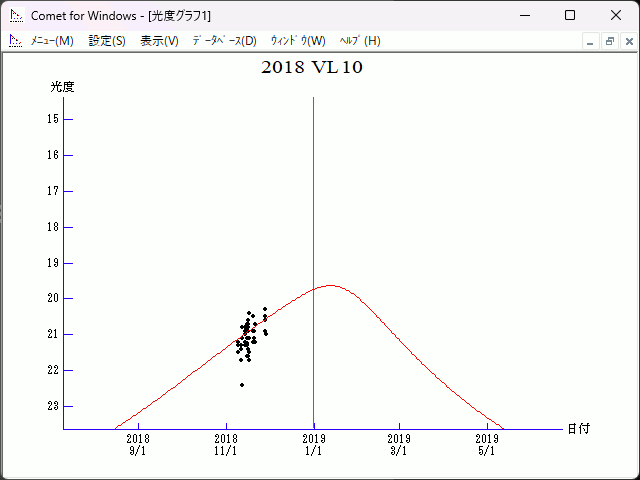This screenshot has height=480, width=640.
Task: Open the 設定(S) settings menu
Action: tap(107, 41)
